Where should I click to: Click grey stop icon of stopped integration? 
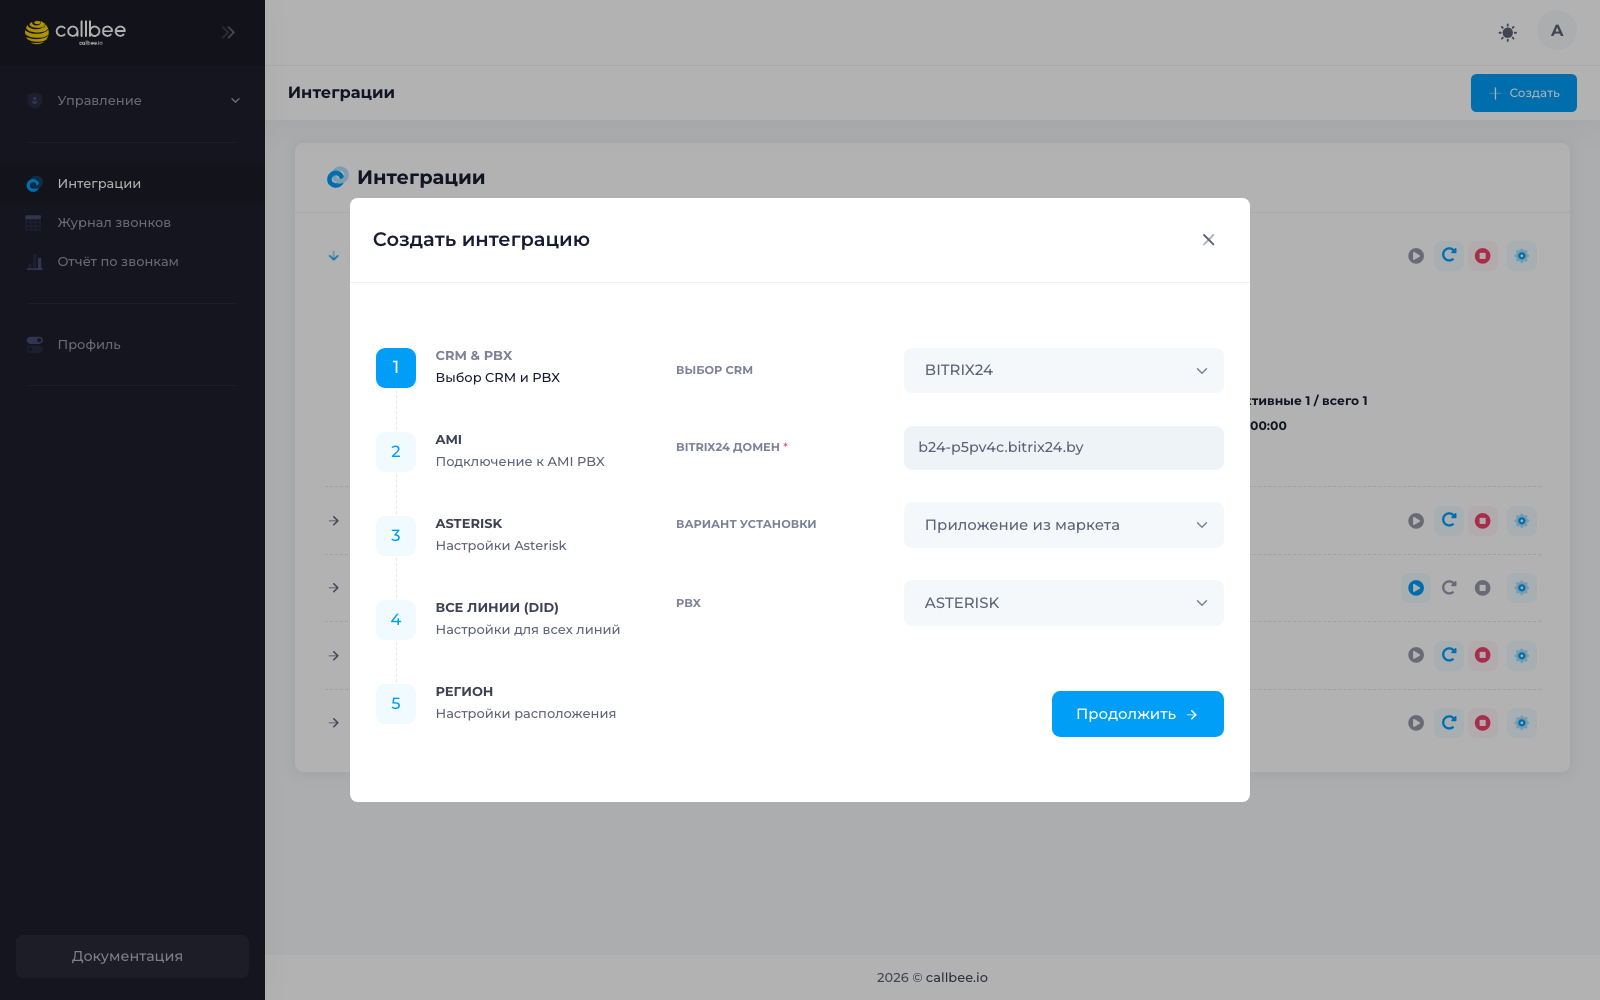1483,588
